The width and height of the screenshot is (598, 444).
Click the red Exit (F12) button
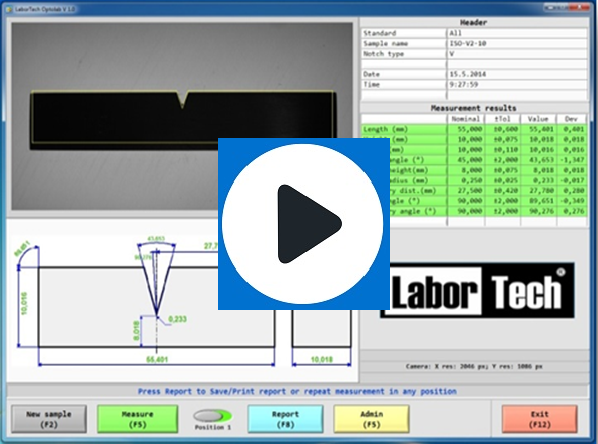tap(540, 419)
